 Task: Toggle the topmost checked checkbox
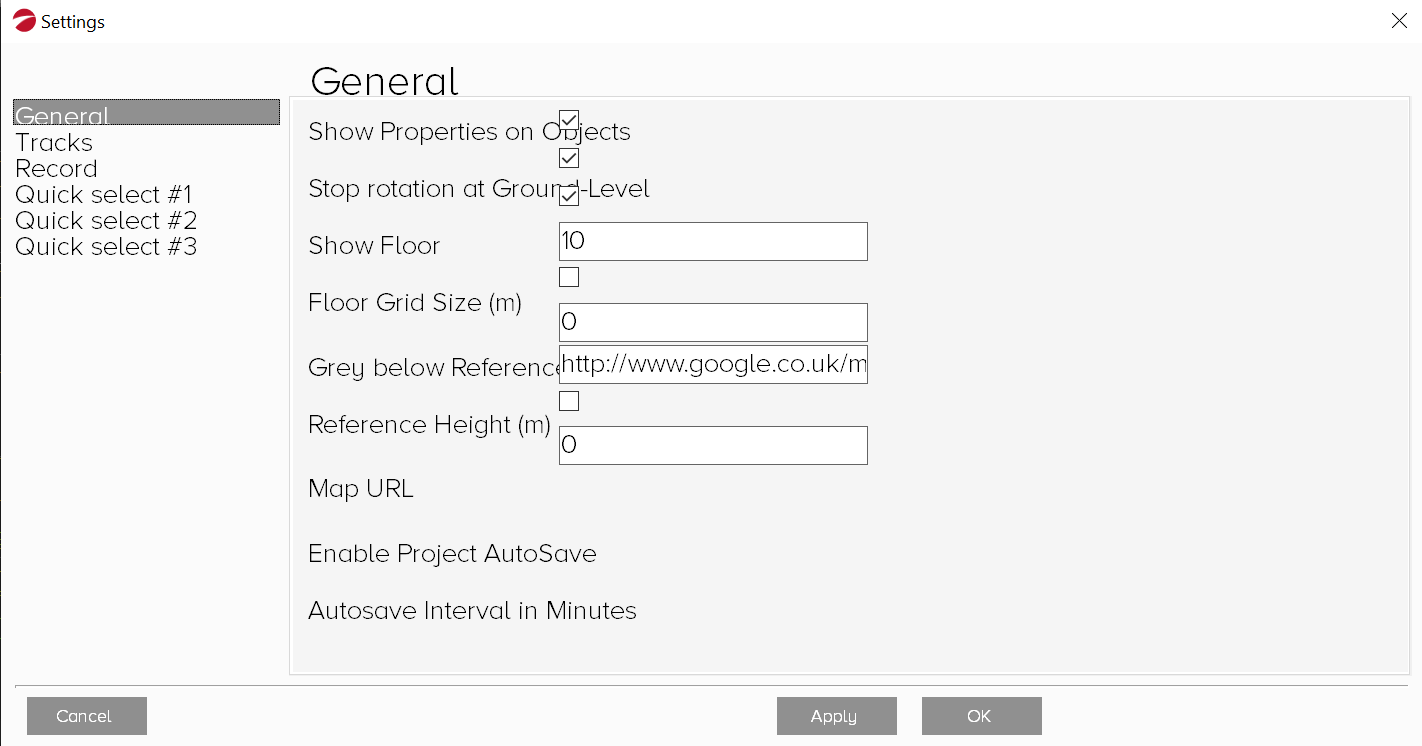click(569, 120)
